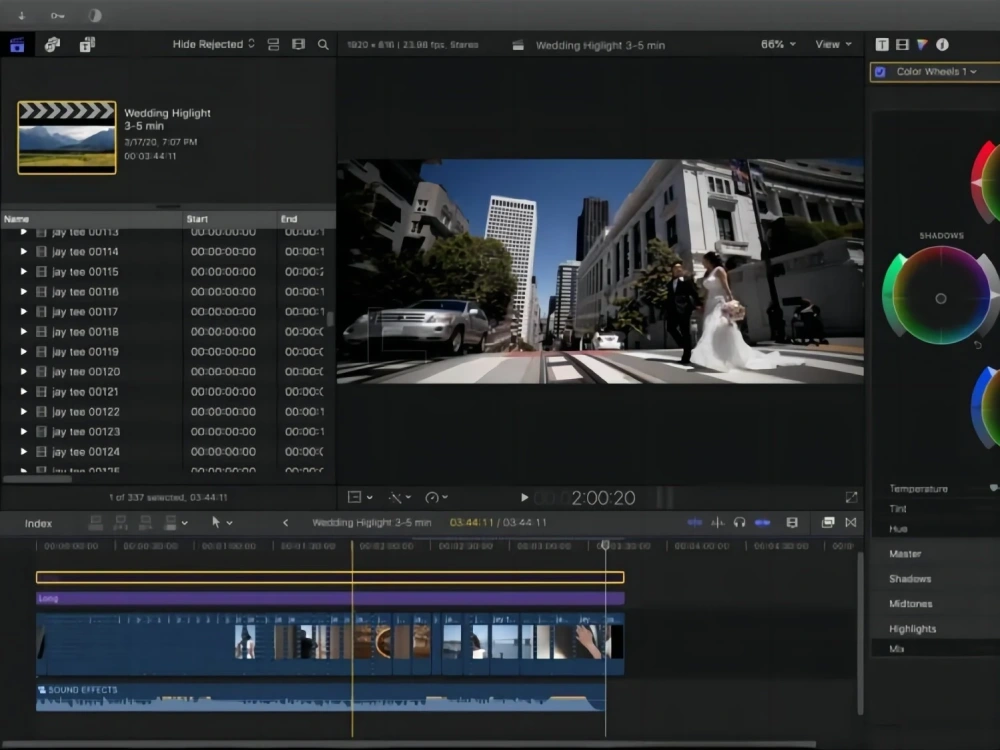
Task: Click the background tasks circle icon
Action: coord(94,15)
